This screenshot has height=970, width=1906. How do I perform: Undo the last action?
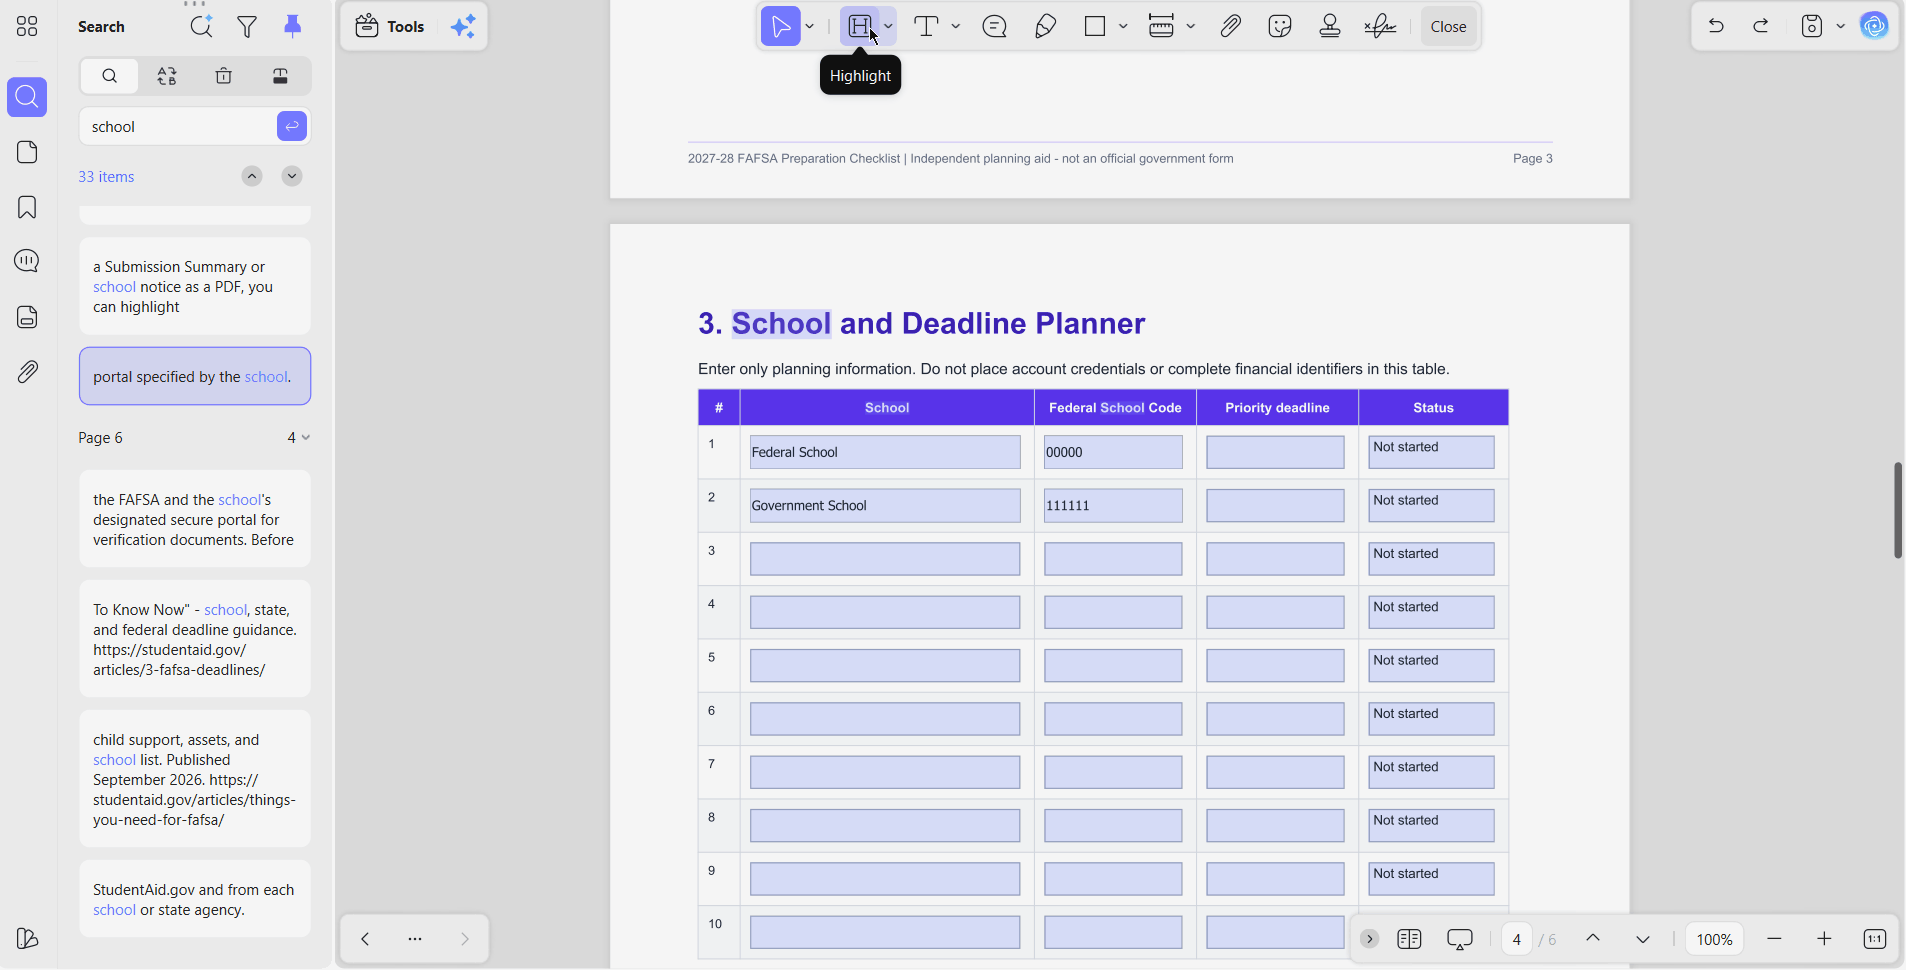[x=1716, y=27]
